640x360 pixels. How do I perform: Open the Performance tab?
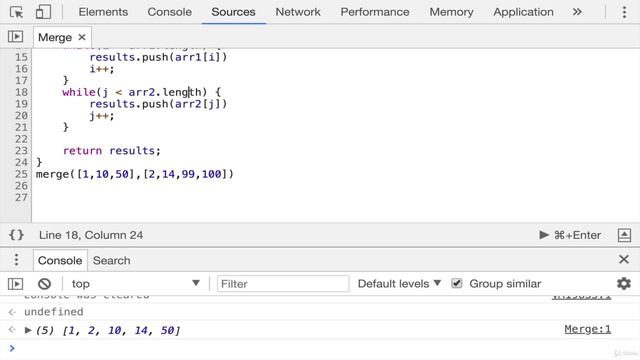tap(375, 12)
